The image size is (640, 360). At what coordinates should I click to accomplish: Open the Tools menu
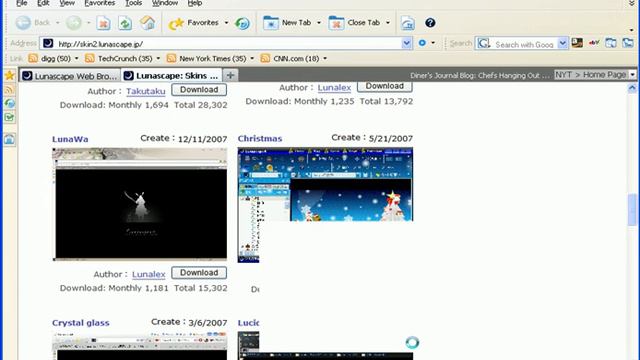pos(133,3)
